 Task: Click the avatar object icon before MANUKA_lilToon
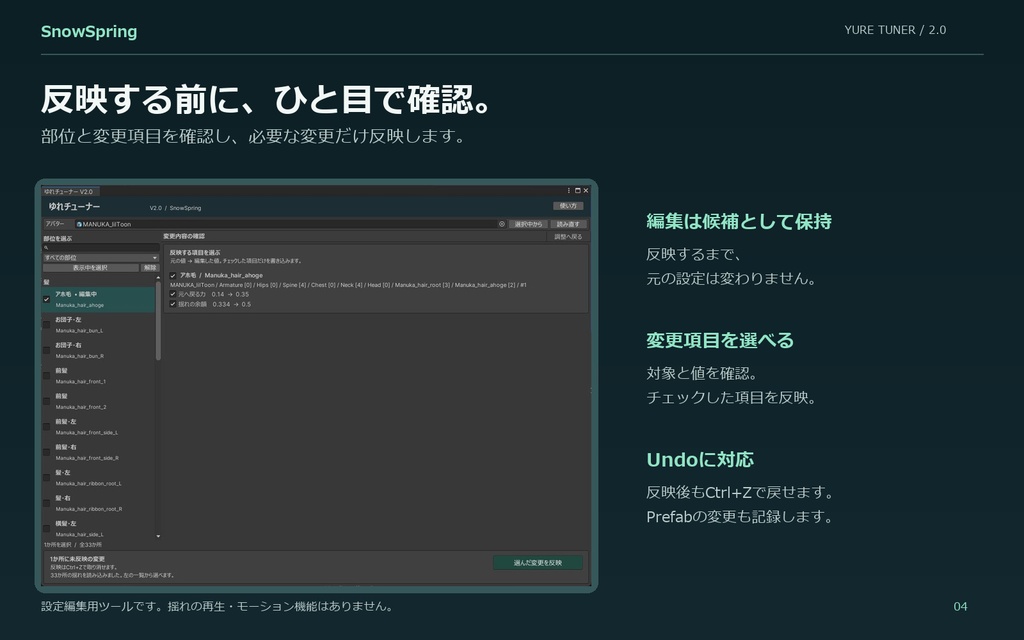79,224
